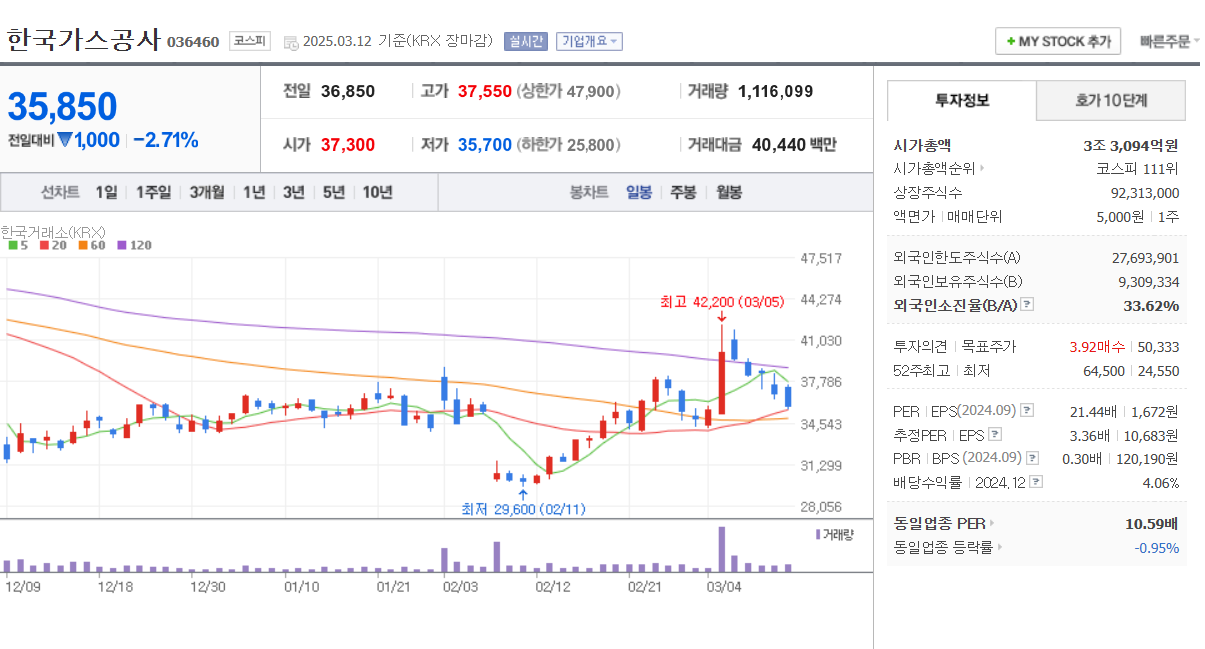Click the 한국거래소(KRX) chart label
Image resolution: width=1205 pixels, height=649 pixels.
(x=53, y=231)
